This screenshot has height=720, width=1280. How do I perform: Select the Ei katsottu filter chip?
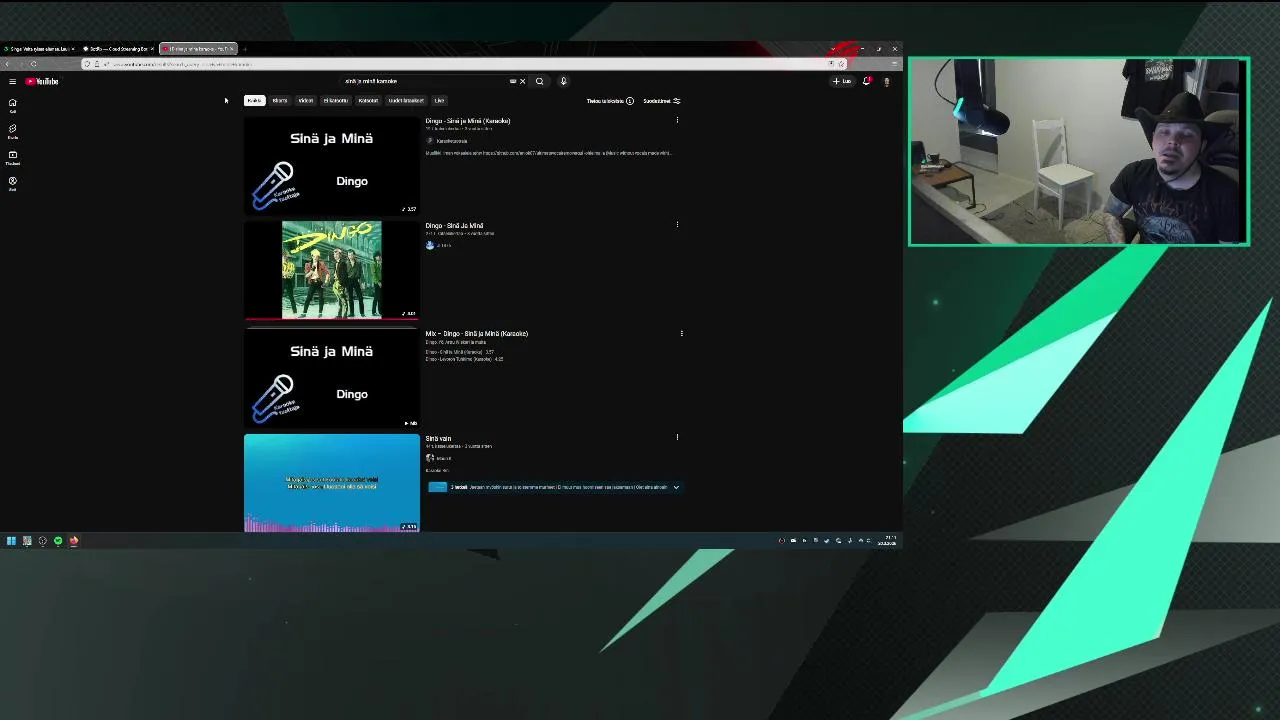point(336,100)
